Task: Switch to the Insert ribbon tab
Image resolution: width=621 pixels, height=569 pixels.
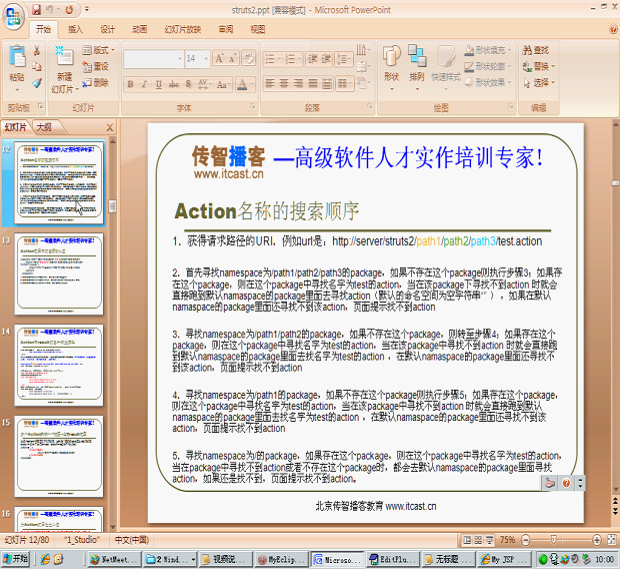Action: [x=76, y=30]
